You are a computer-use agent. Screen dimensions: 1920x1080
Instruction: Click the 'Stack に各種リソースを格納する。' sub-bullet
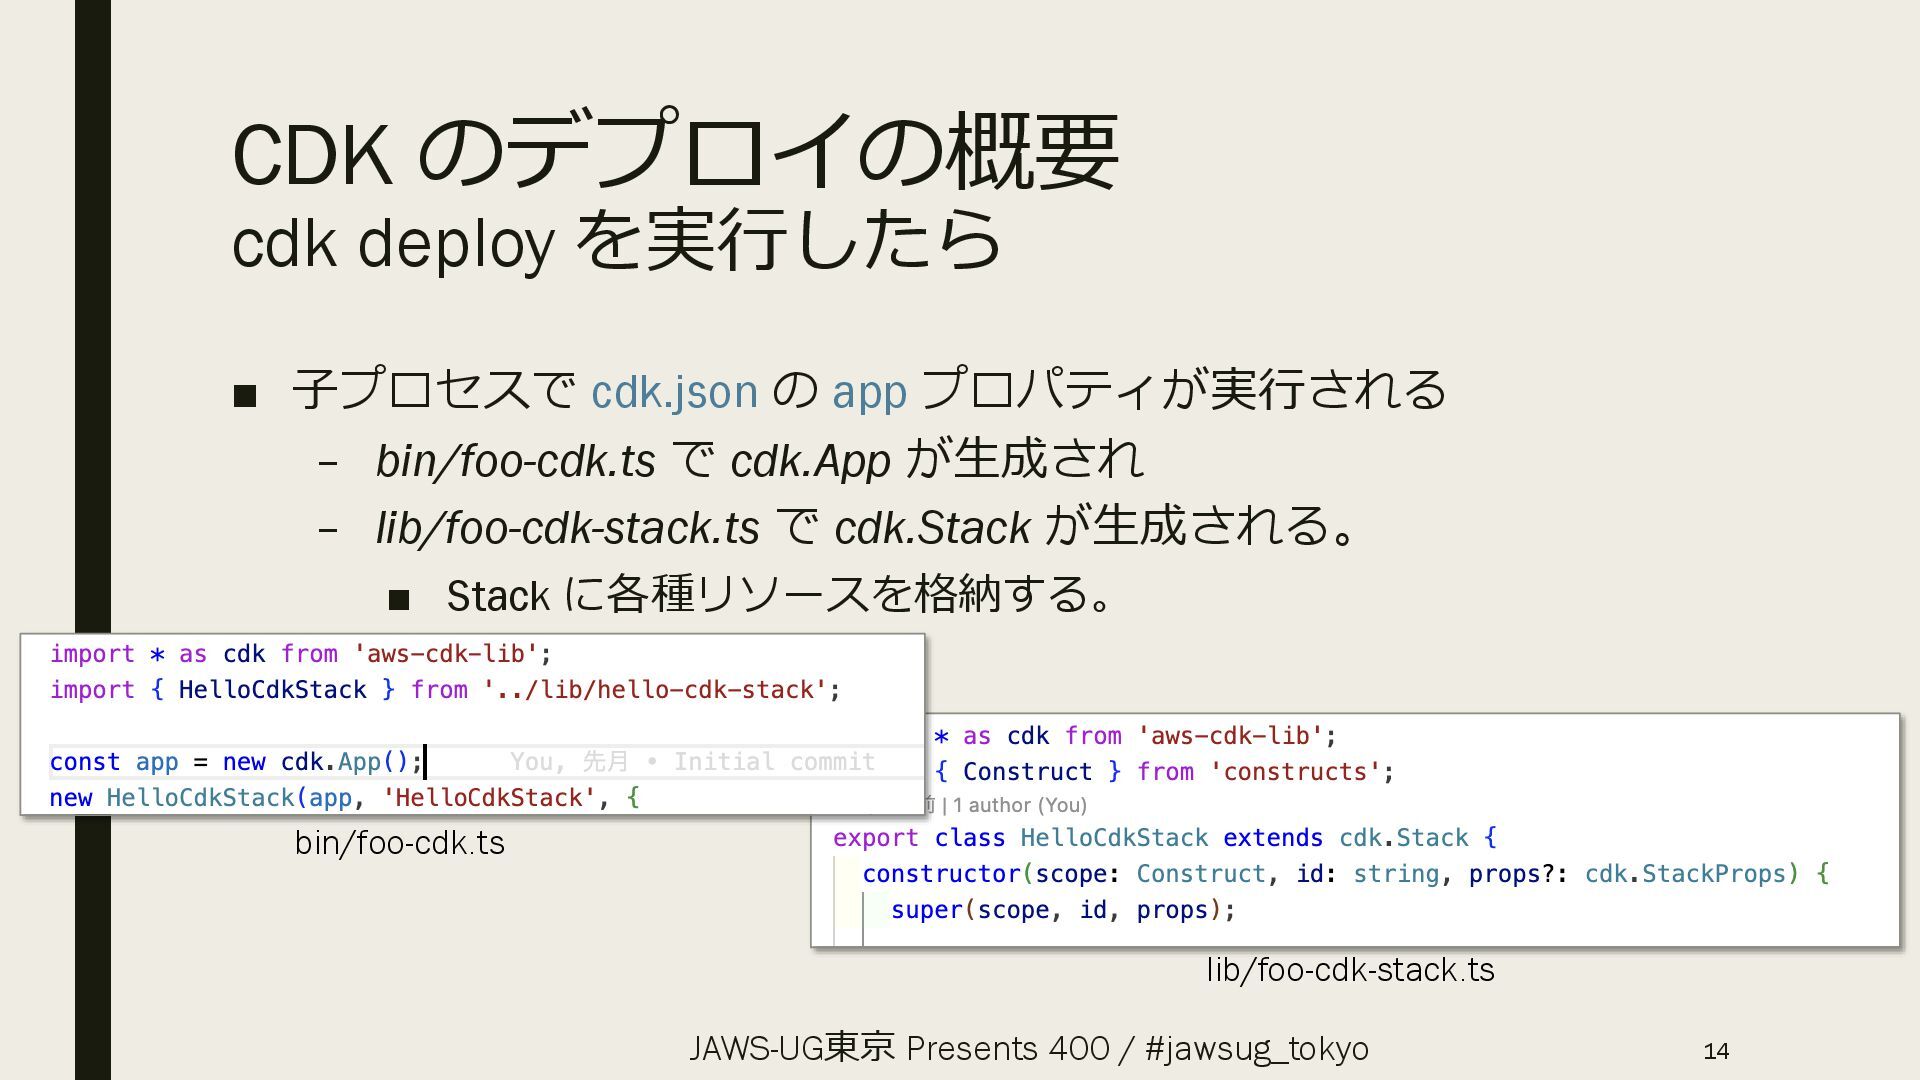(x=778, y=595)
